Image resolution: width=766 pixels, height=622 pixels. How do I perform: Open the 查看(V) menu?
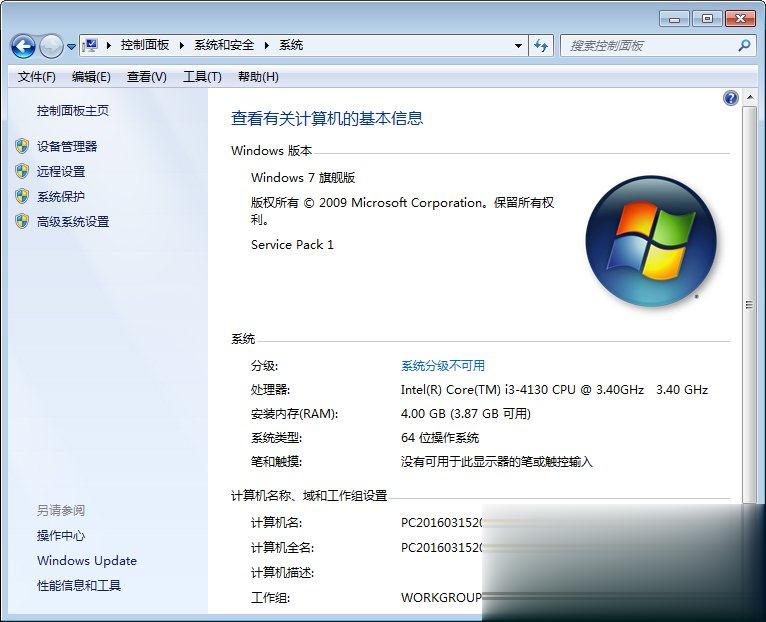147,77
